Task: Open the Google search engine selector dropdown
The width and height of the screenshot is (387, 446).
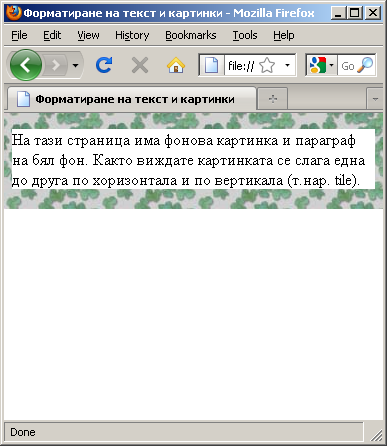Action: 321,65
